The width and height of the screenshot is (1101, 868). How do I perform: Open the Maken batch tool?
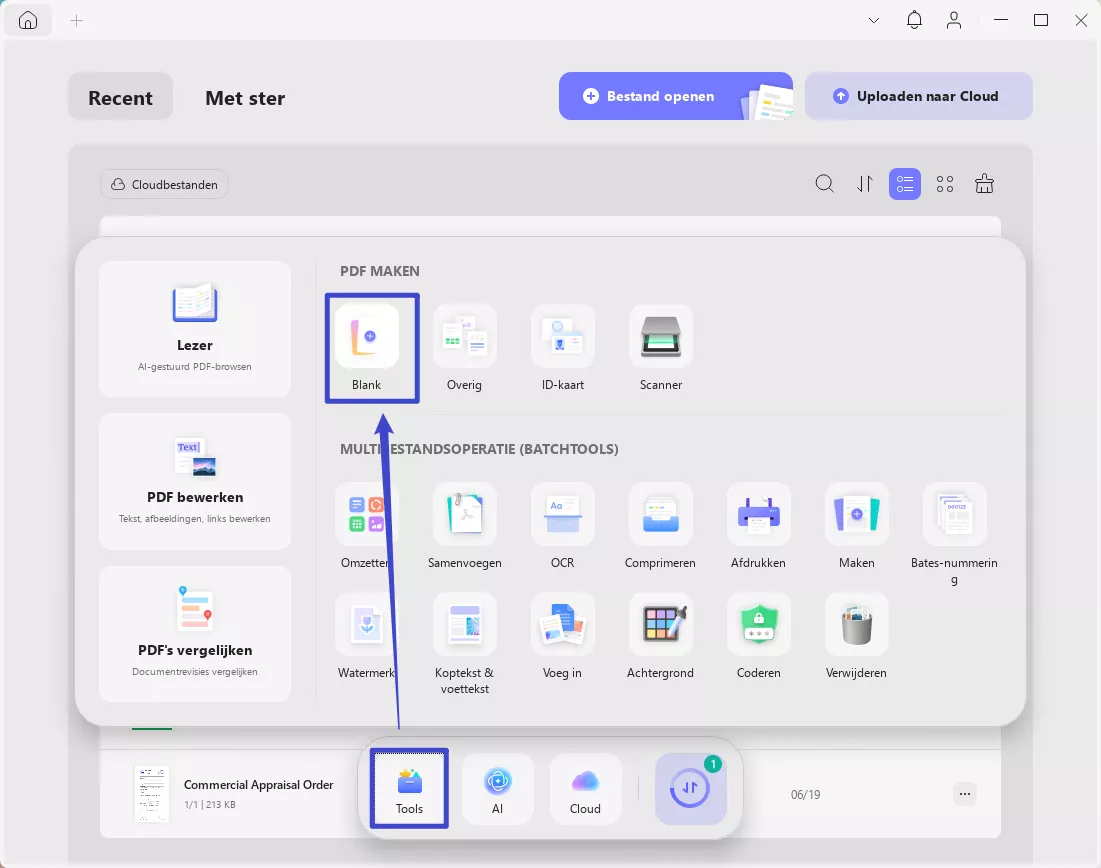(857, 526)
